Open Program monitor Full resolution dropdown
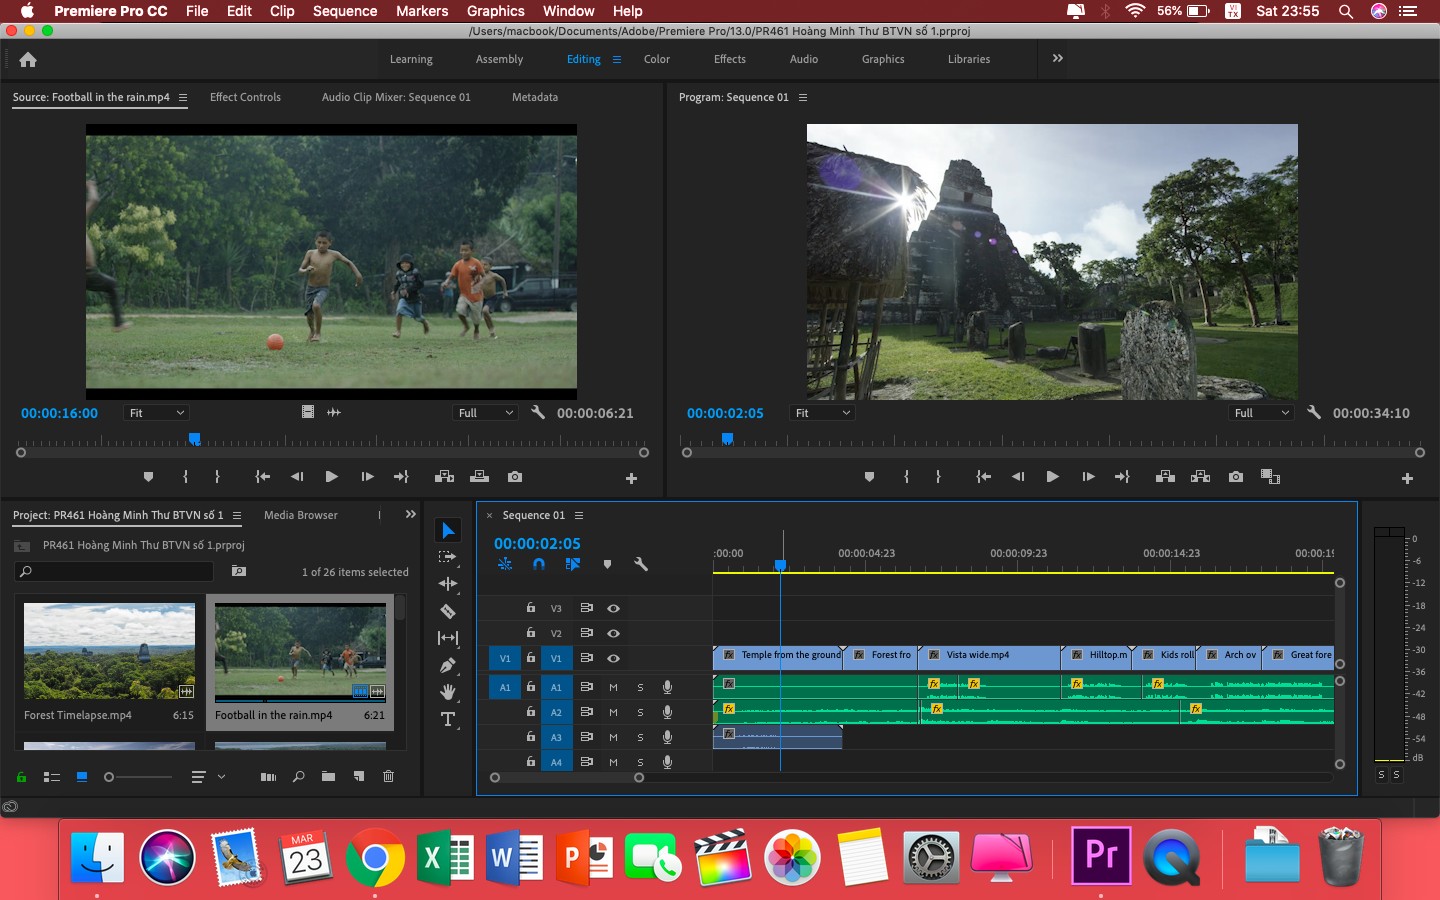The height and width of the screenshot is (900, 1440). click(x=1262, y=413)
